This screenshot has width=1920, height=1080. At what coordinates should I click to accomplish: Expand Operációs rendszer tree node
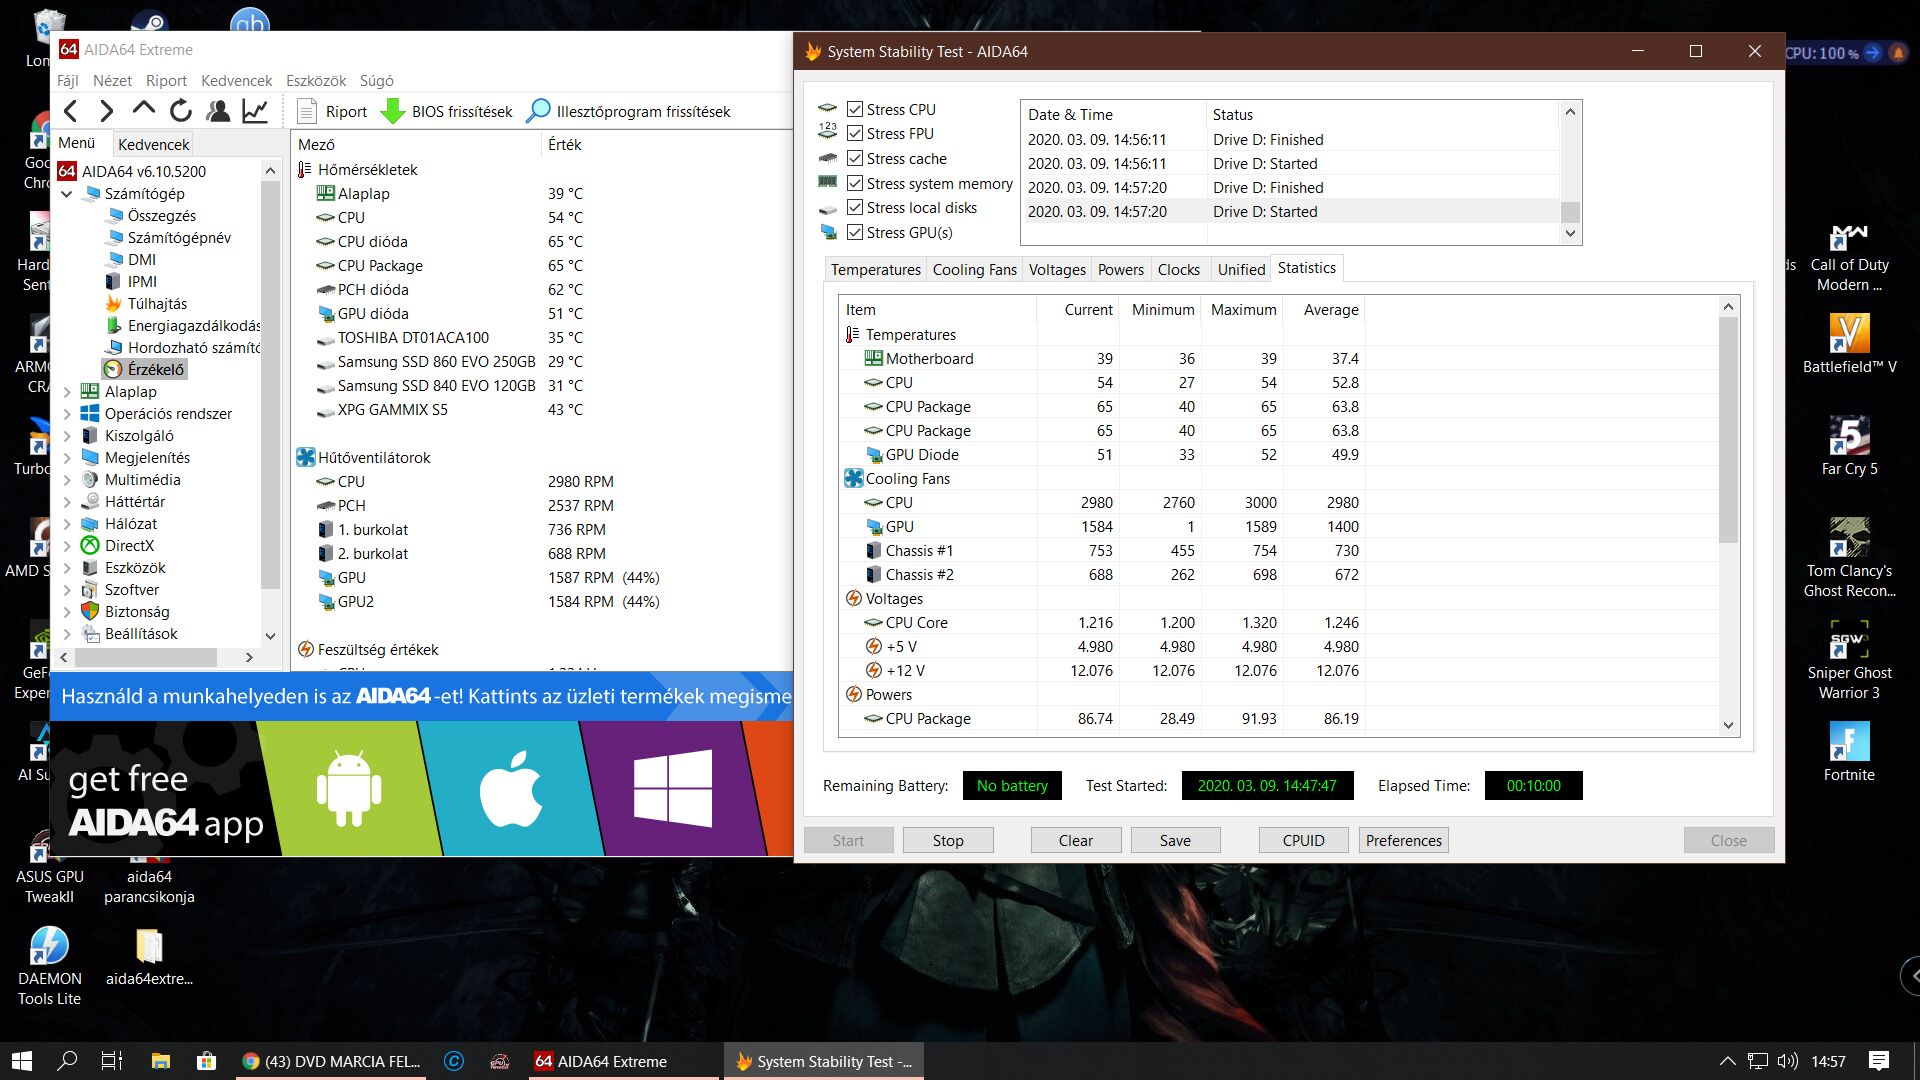pyautogui.click(x=67, y=413)
